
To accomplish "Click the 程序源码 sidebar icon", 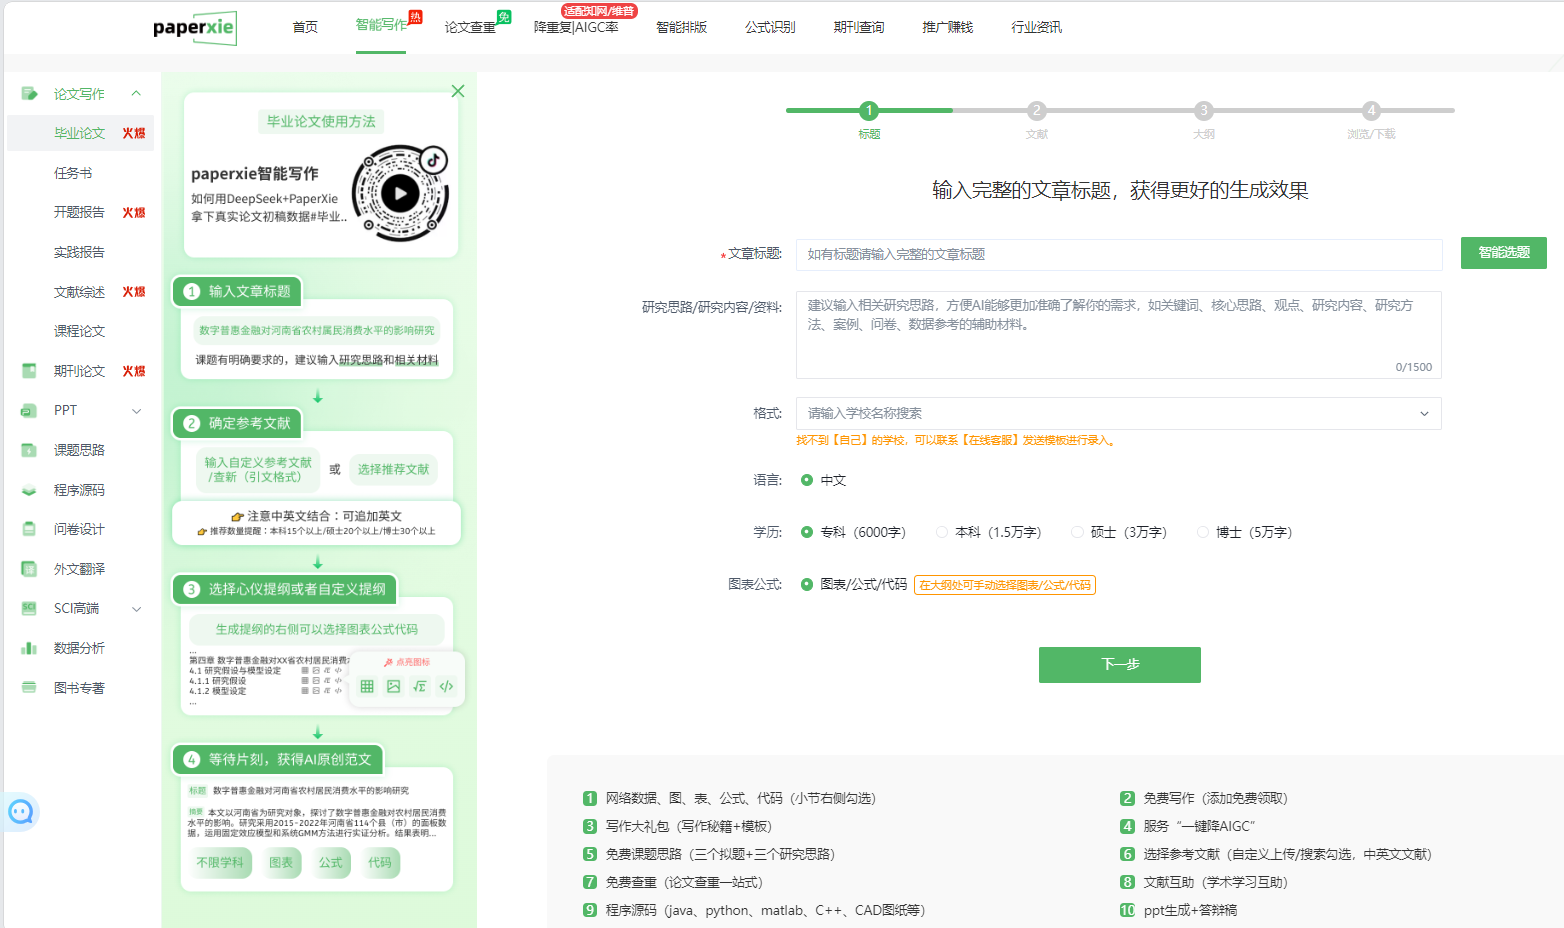I will (29, 490).
